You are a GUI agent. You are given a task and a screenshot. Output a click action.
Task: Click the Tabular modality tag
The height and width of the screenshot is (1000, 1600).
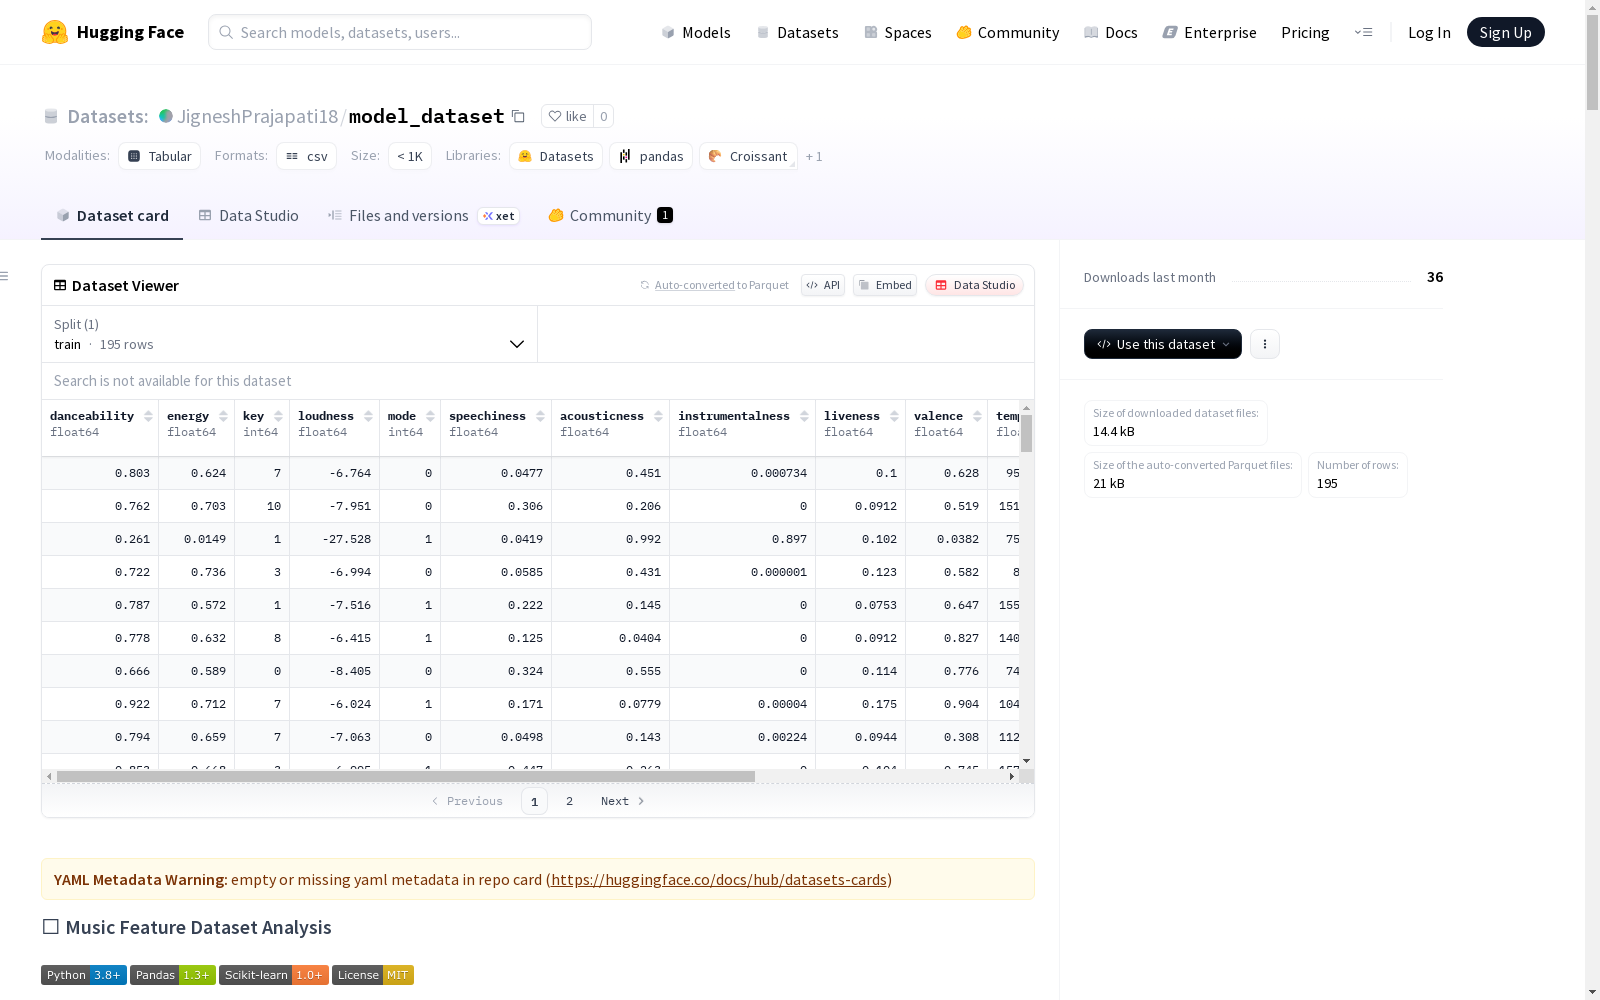pyautogui.click(x=160, y=156)
